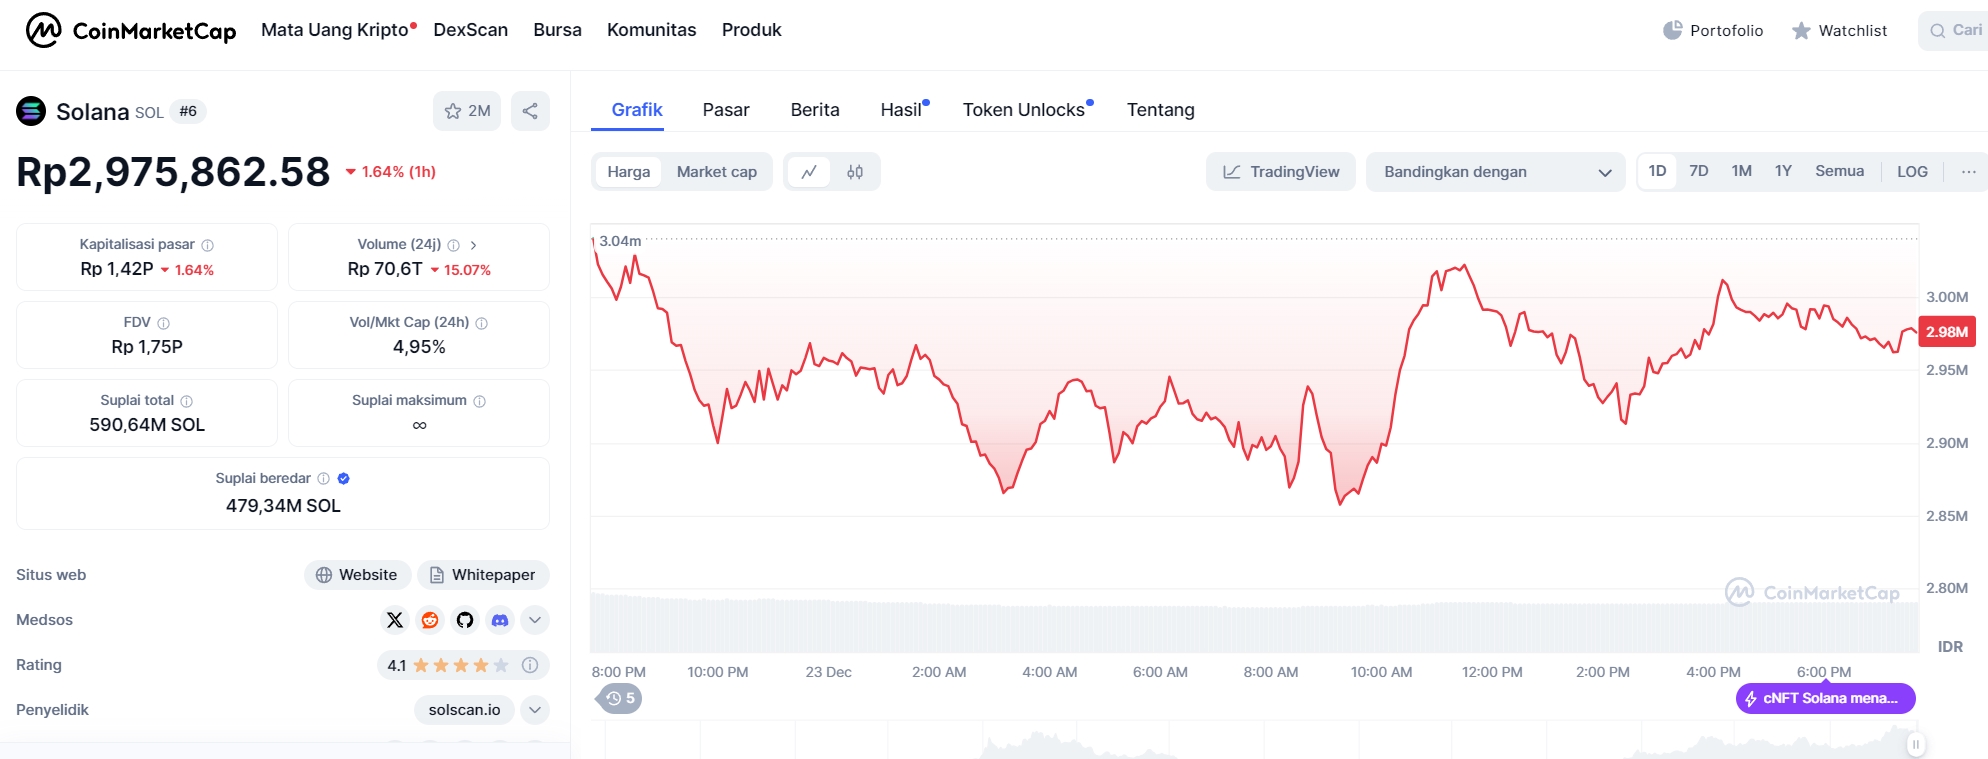
Task: Open Produk menu item
Action: pyautogui.click(x=752, y=30)
